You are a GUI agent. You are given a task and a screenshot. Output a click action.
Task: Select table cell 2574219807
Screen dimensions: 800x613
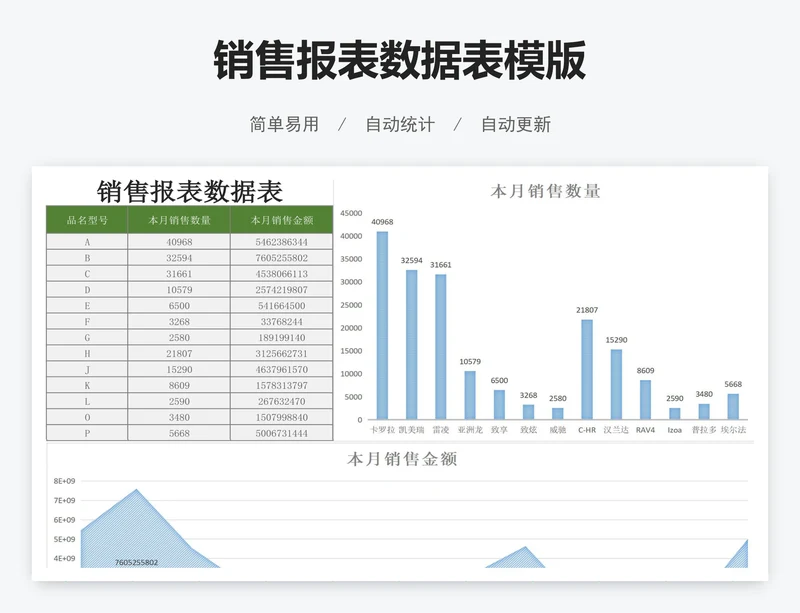pyautogui.click(x=282, y=289)
